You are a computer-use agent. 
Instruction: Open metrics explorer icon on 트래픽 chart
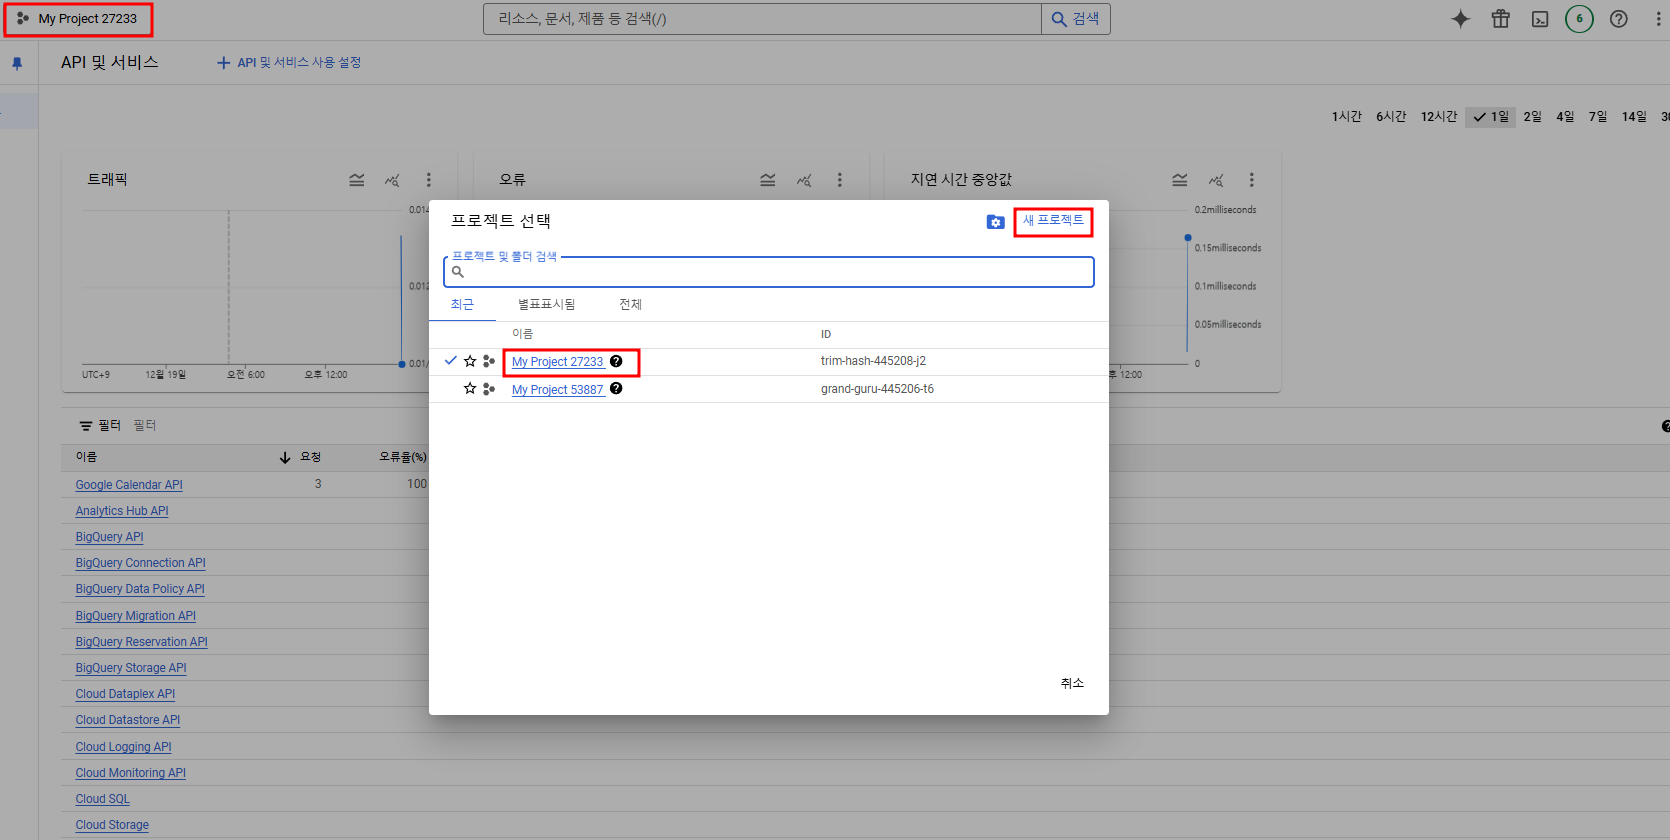pyautogui.click(x=392, y=180)
